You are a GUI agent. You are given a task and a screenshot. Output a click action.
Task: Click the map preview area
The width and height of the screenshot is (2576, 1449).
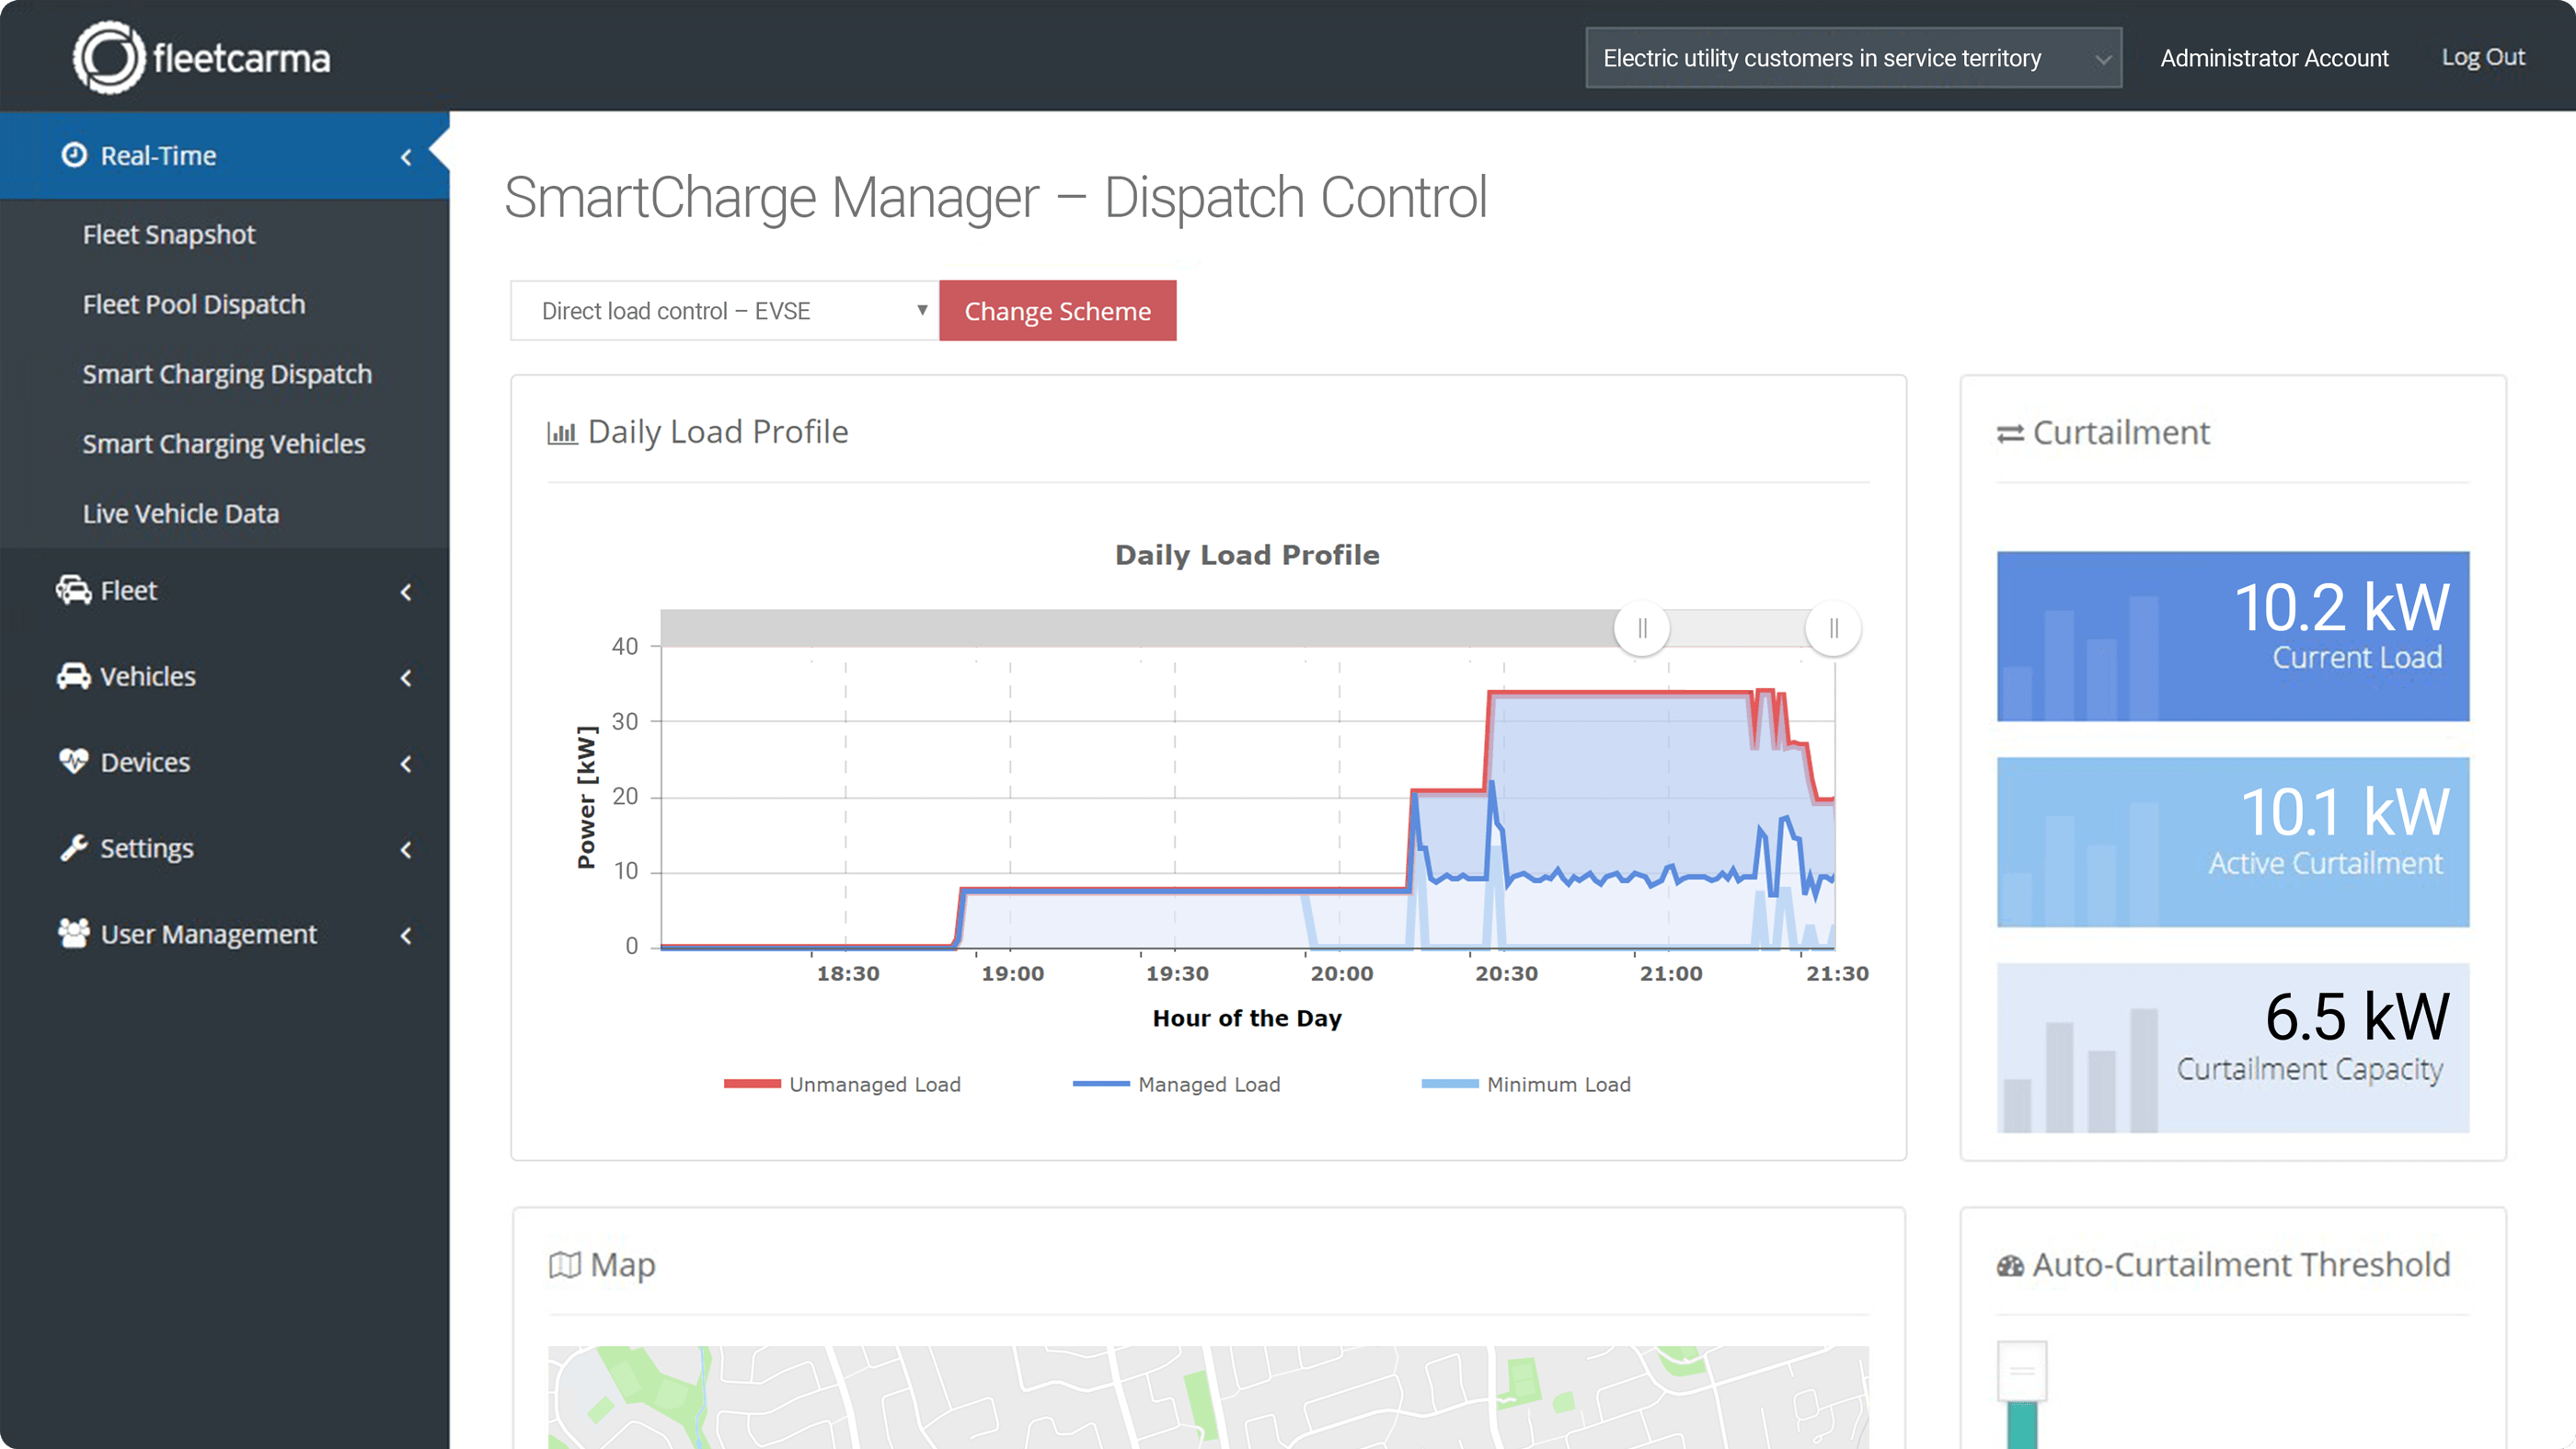(1208, 1397)
